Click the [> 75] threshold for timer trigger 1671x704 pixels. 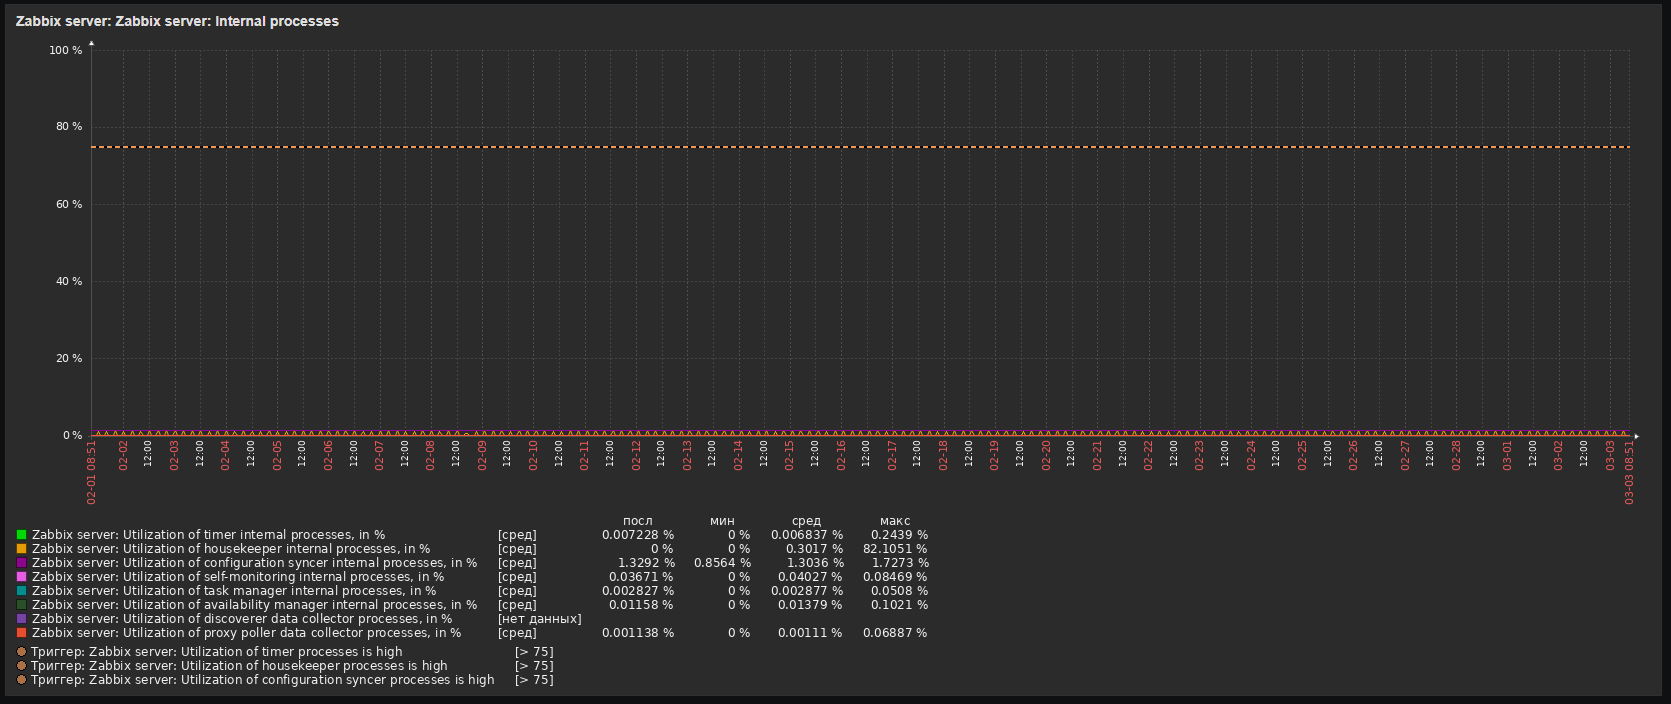point(534,652)
